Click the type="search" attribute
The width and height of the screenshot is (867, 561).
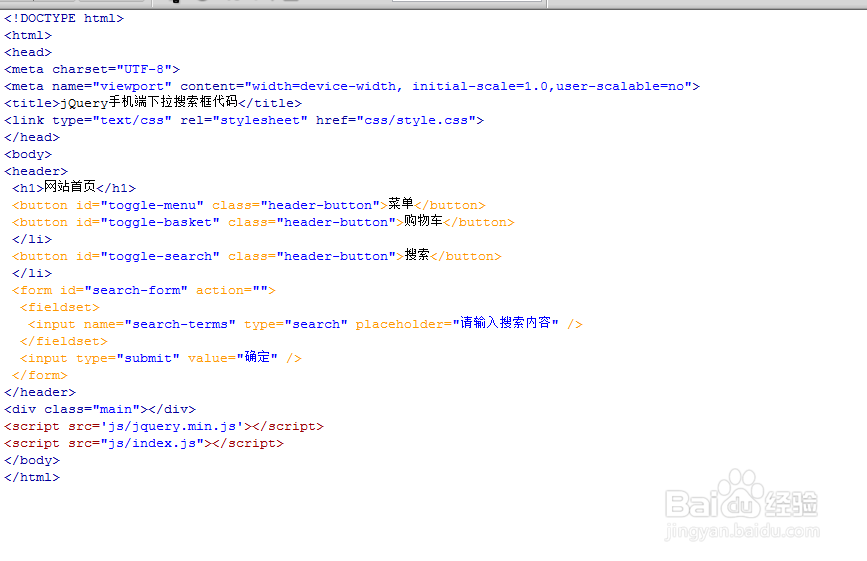pos(296,325)
